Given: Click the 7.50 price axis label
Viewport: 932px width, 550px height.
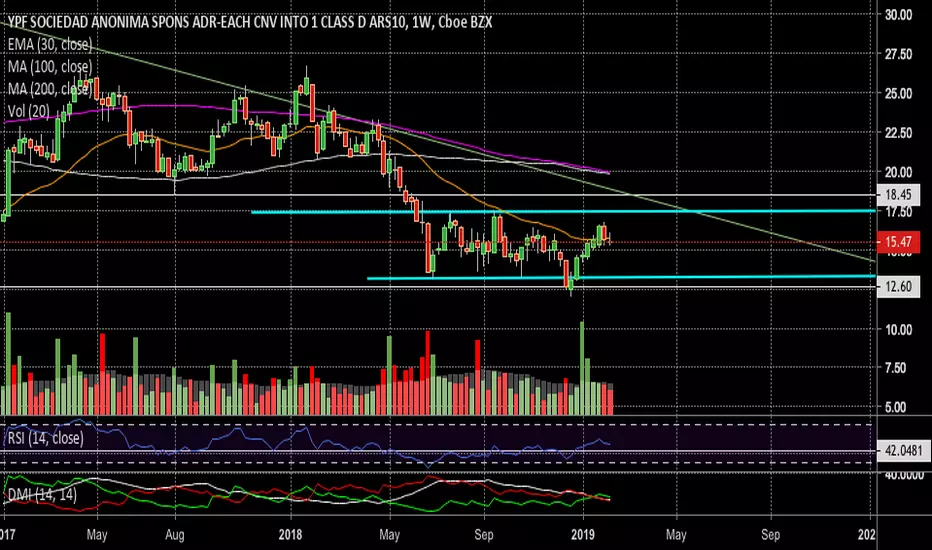Looking at the screenshot, I should pos(898,368).
